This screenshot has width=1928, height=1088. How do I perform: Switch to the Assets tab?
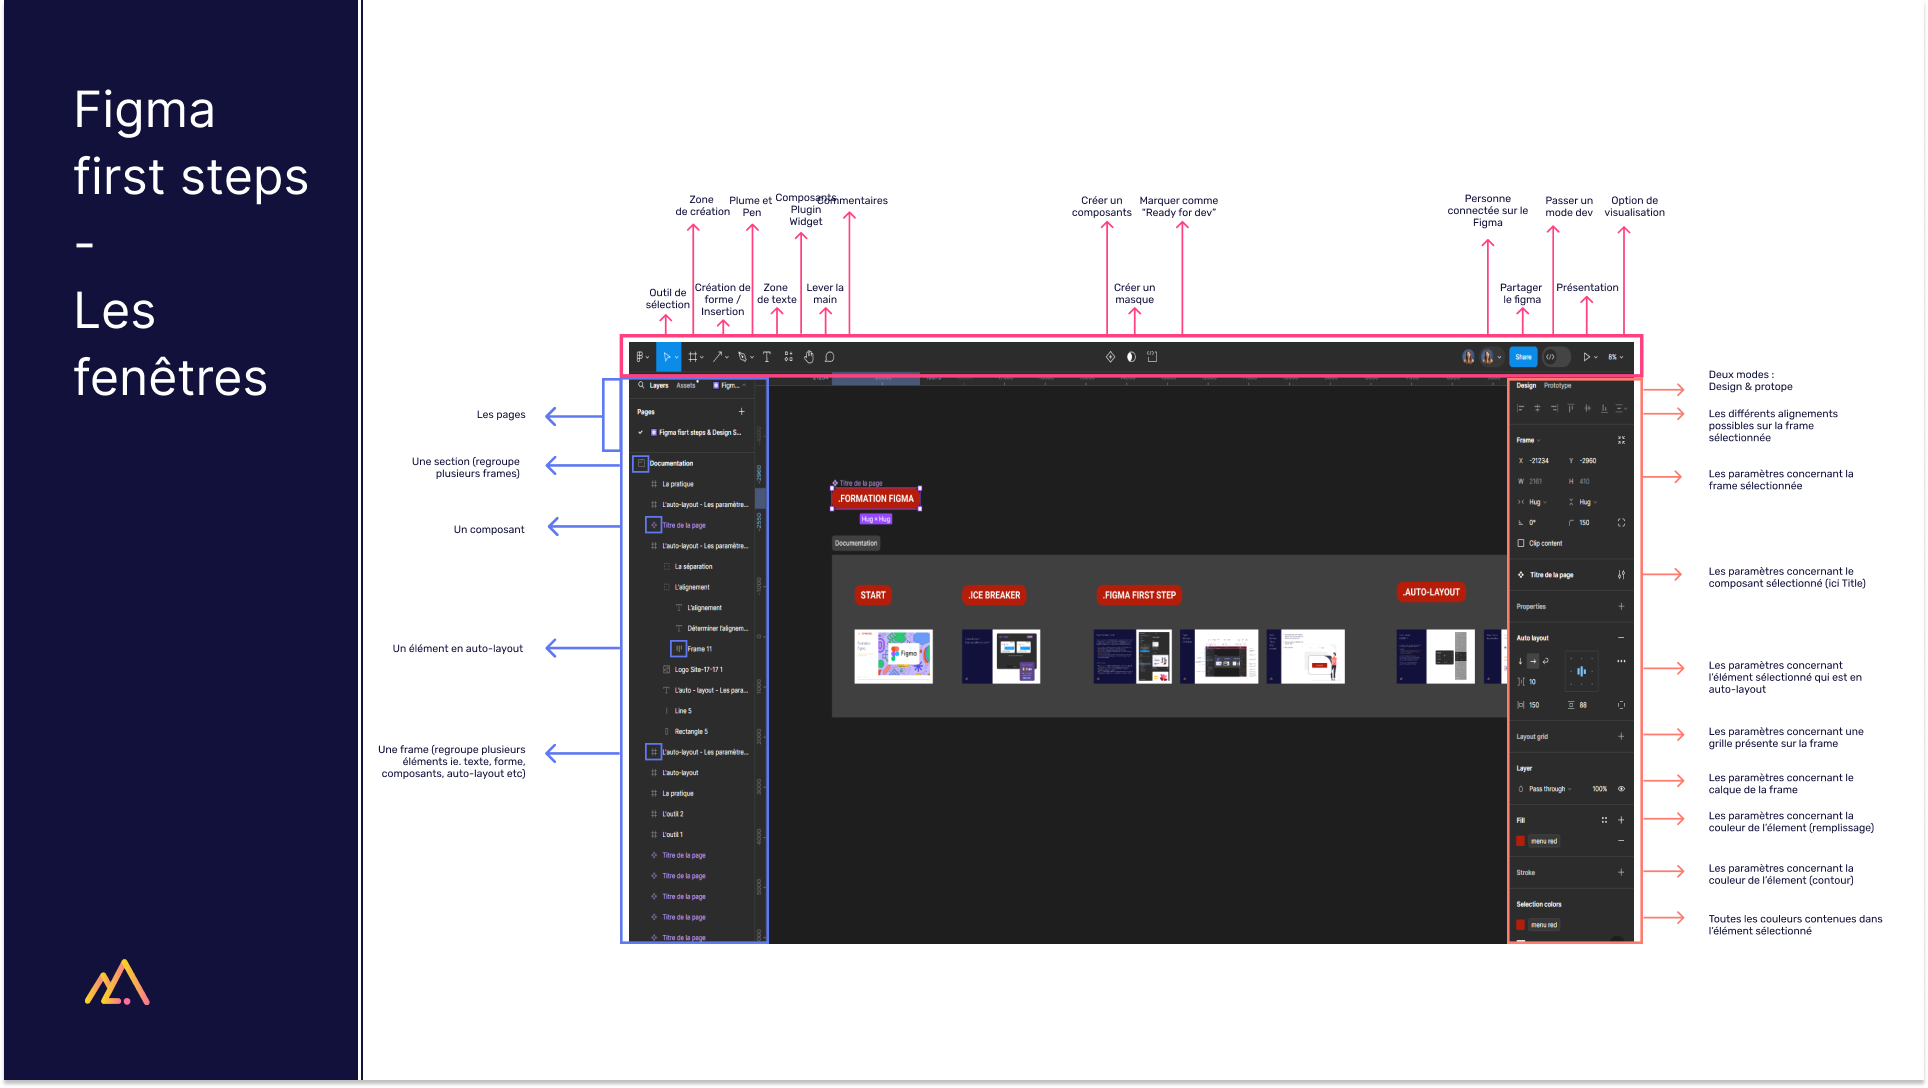(x=686, y=385)
